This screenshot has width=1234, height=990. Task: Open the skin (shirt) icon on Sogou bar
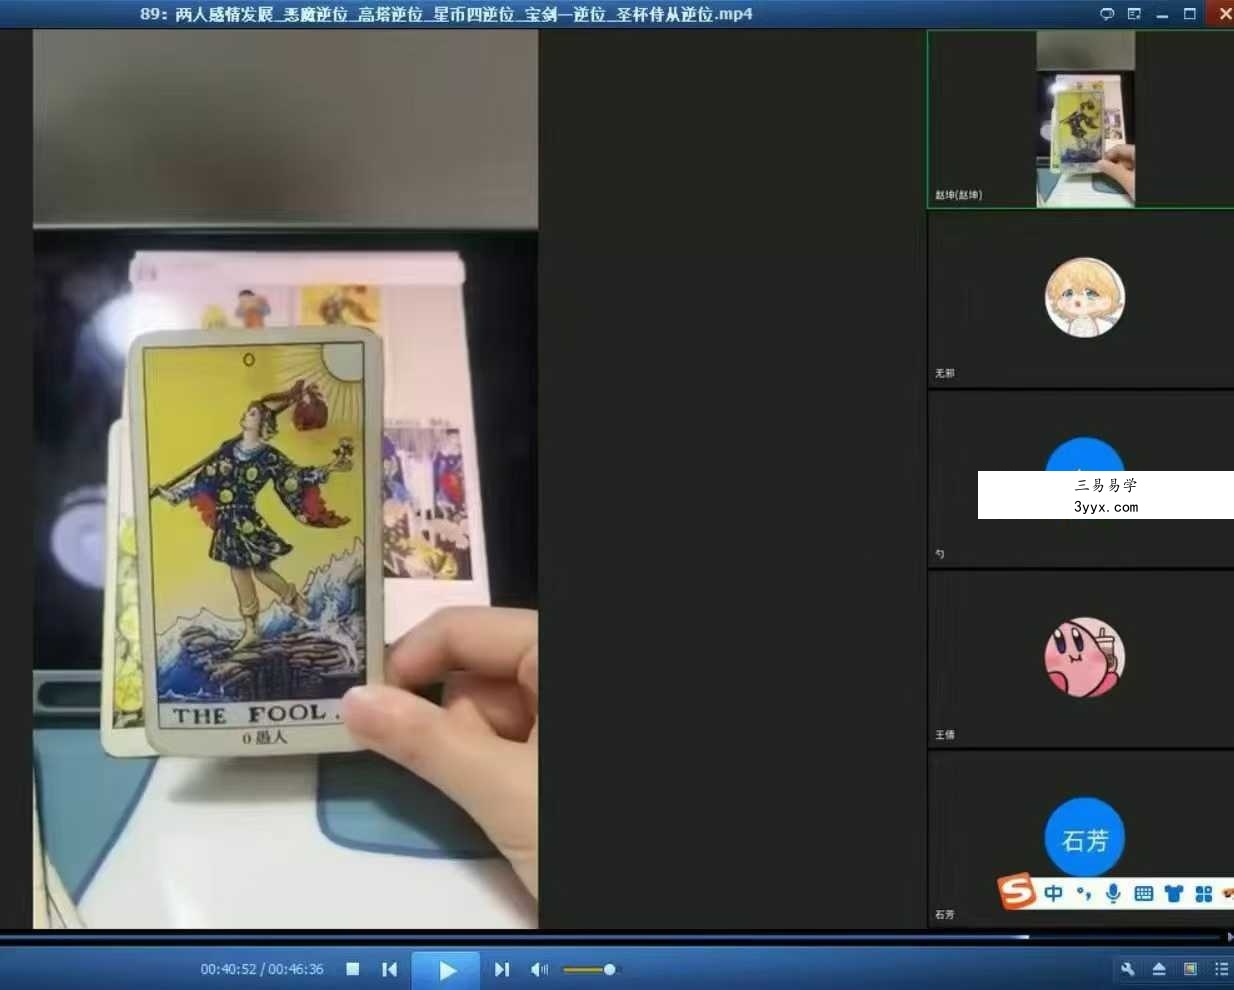(1174, 893)
